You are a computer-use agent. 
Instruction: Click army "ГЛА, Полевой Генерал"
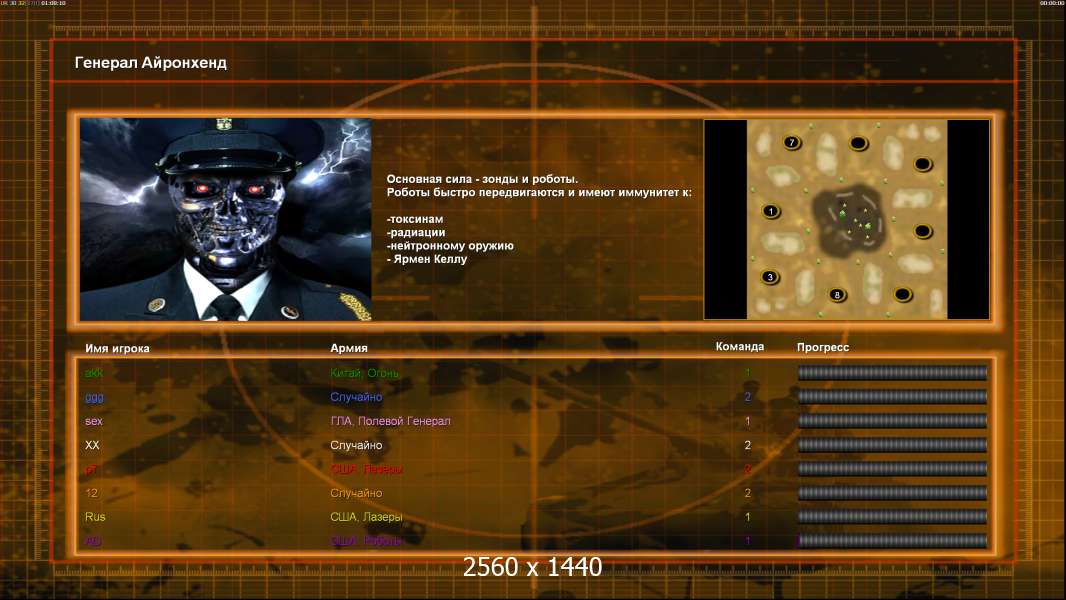click(390, 421)
